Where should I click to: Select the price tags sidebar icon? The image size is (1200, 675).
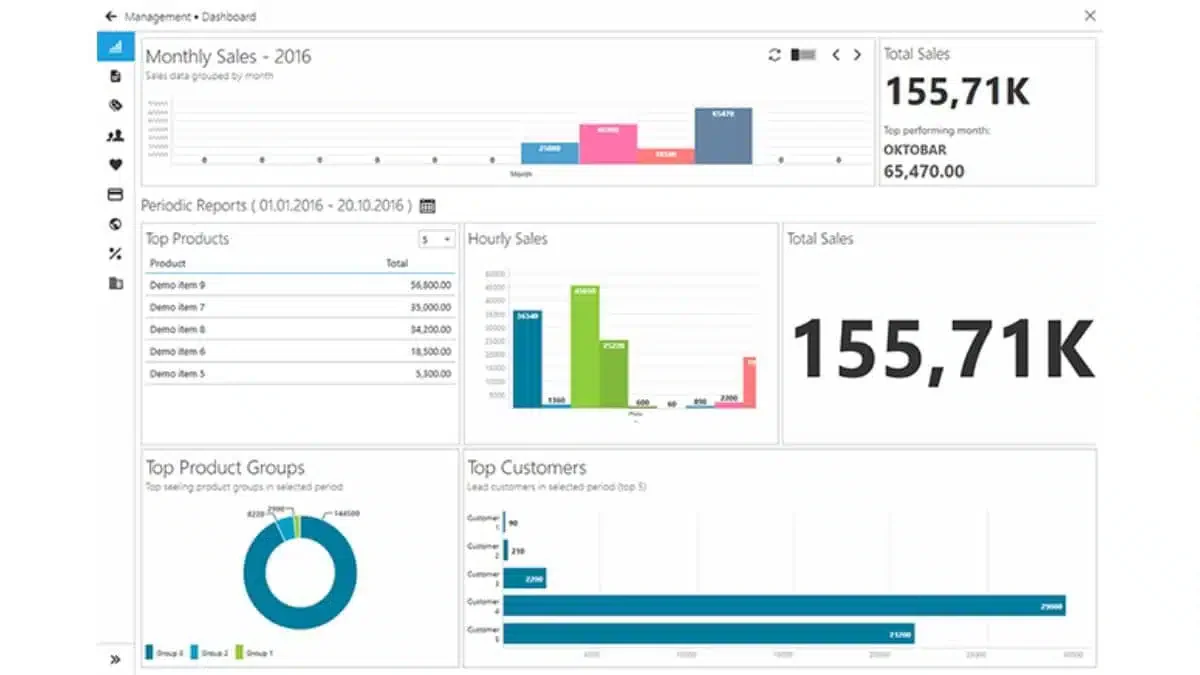tap(115, 105)
